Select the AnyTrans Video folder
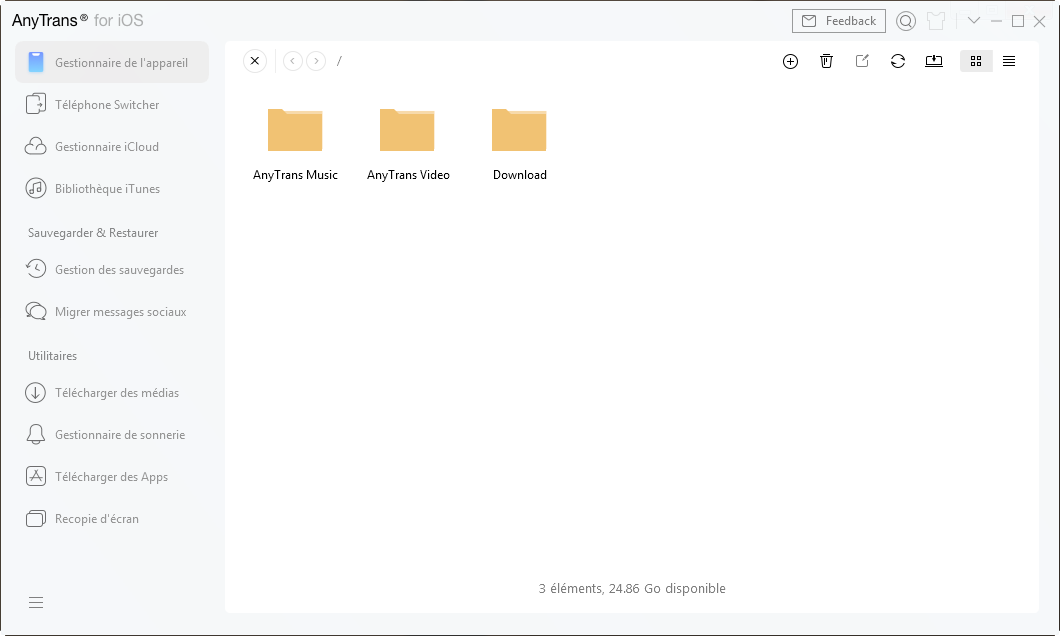This screenshot has height=636, width=1060. coord(408,144)
